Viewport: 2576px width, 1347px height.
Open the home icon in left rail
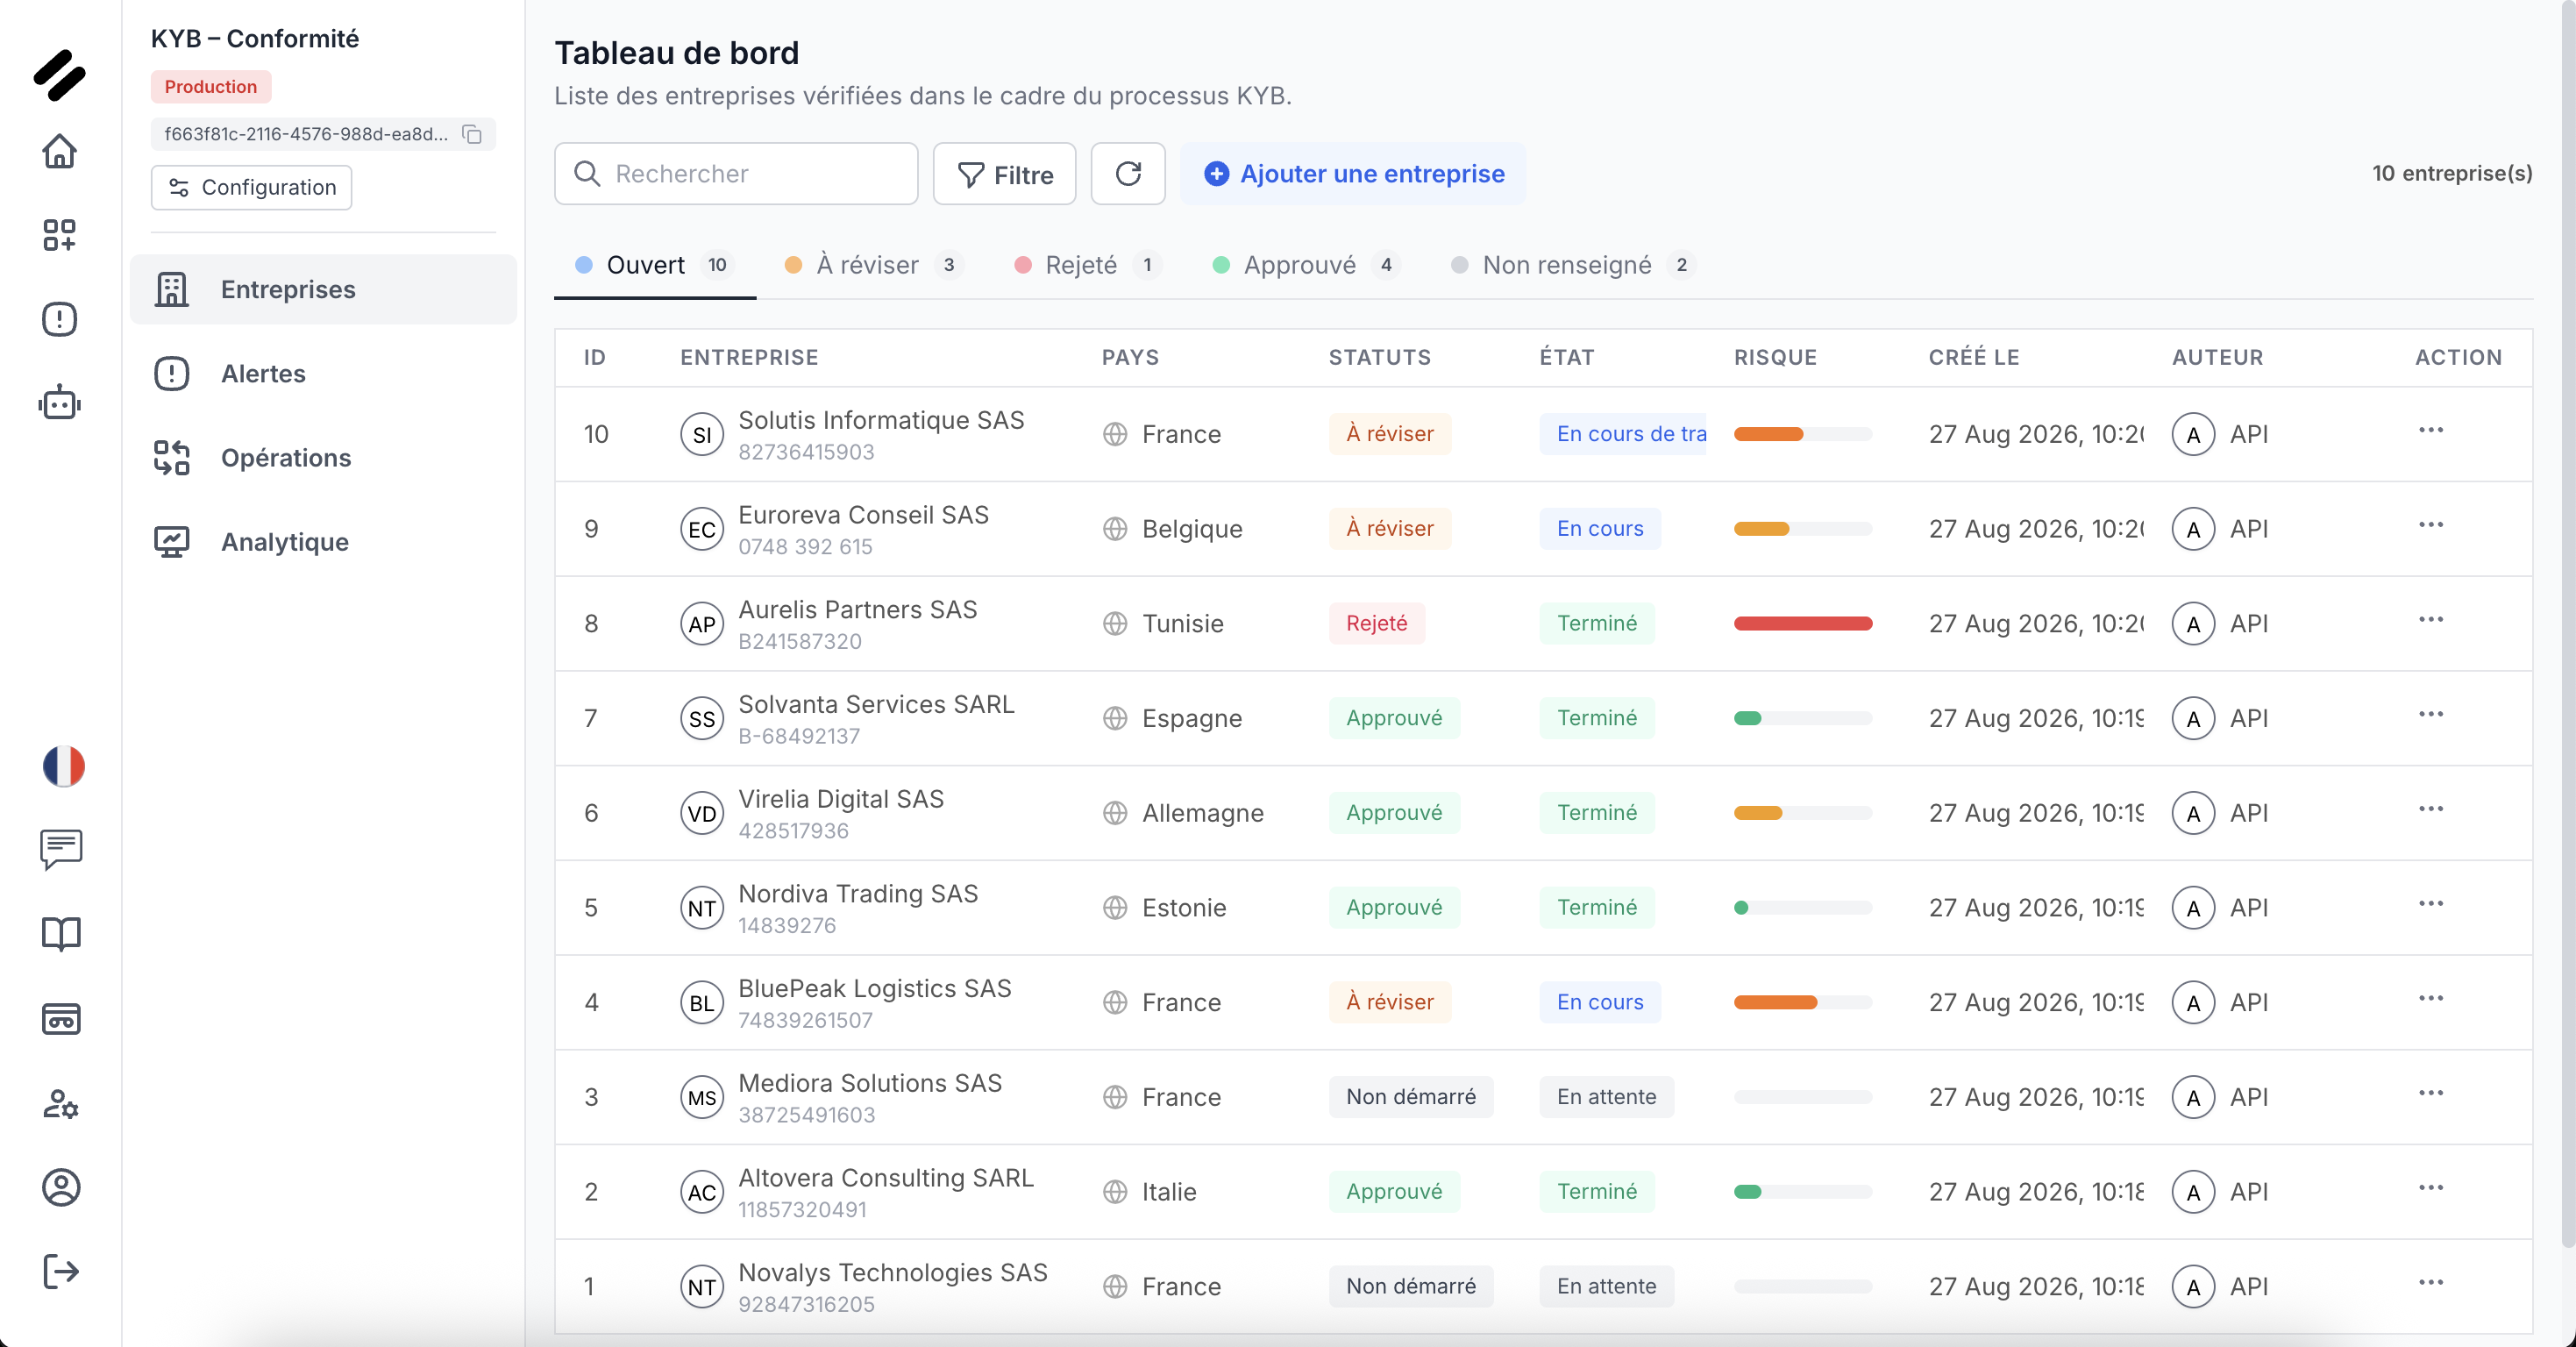click(x=60, y=151)
